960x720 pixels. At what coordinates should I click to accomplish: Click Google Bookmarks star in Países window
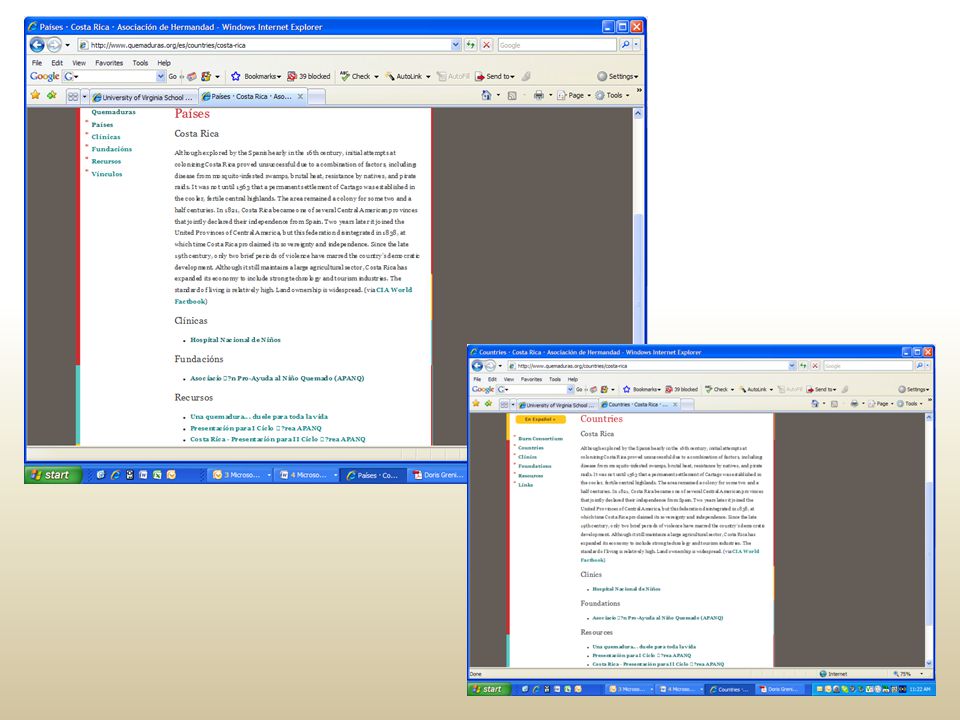click(236, 77)
